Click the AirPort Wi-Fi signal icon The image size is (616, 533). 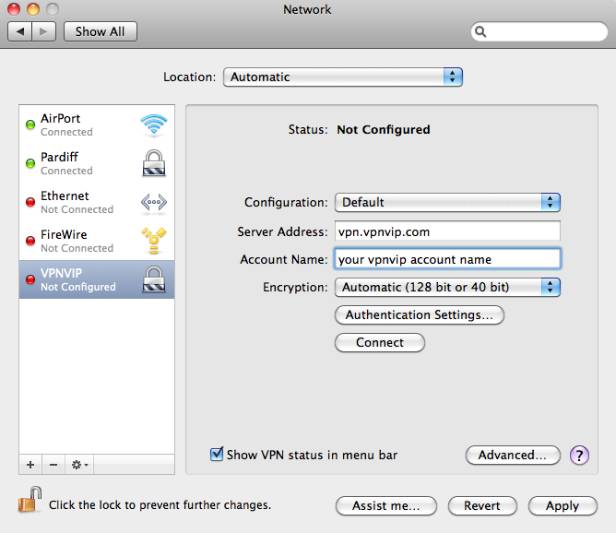tap(154, 125)
